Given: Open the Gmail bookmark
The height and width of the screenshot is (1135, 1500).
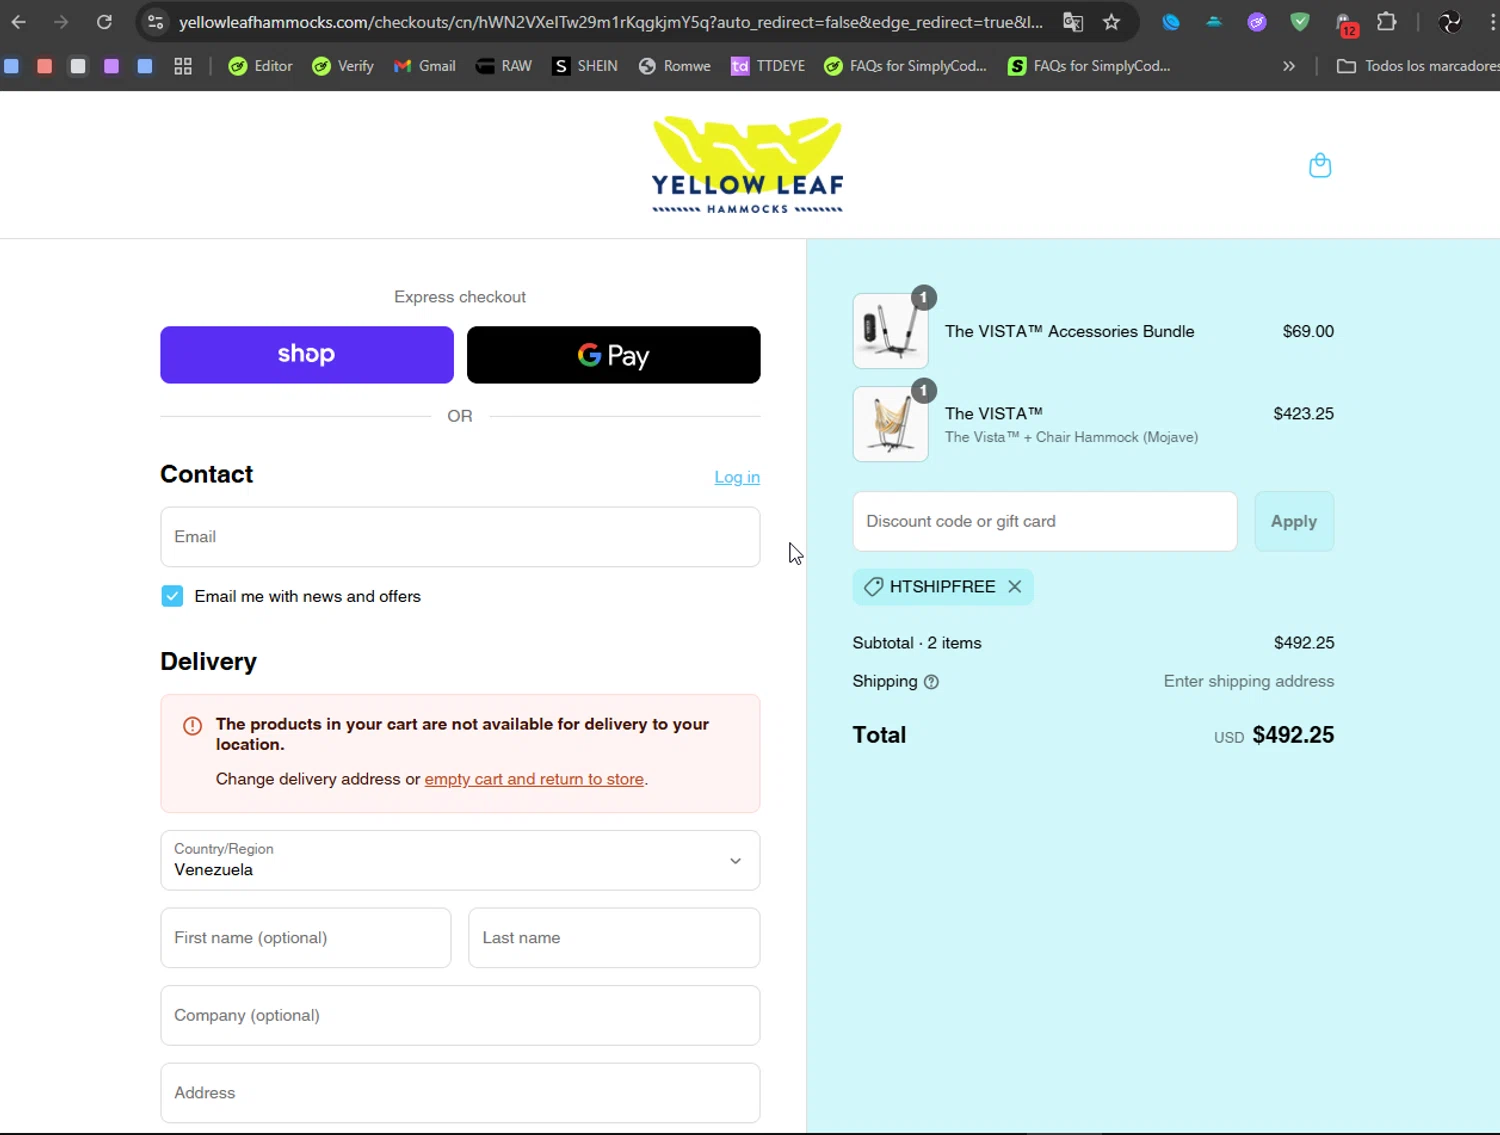Looking at the screenshot, I should [425, 66].
